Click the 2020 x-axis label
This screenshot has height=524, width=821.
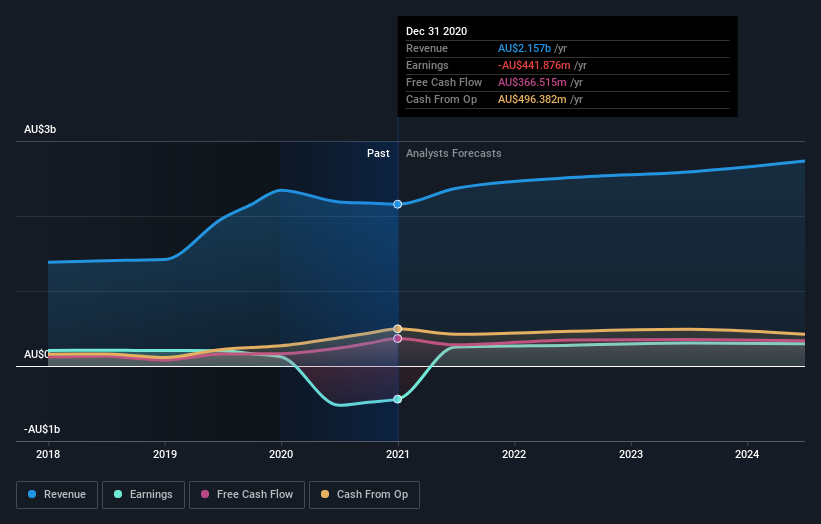[281, 454]
